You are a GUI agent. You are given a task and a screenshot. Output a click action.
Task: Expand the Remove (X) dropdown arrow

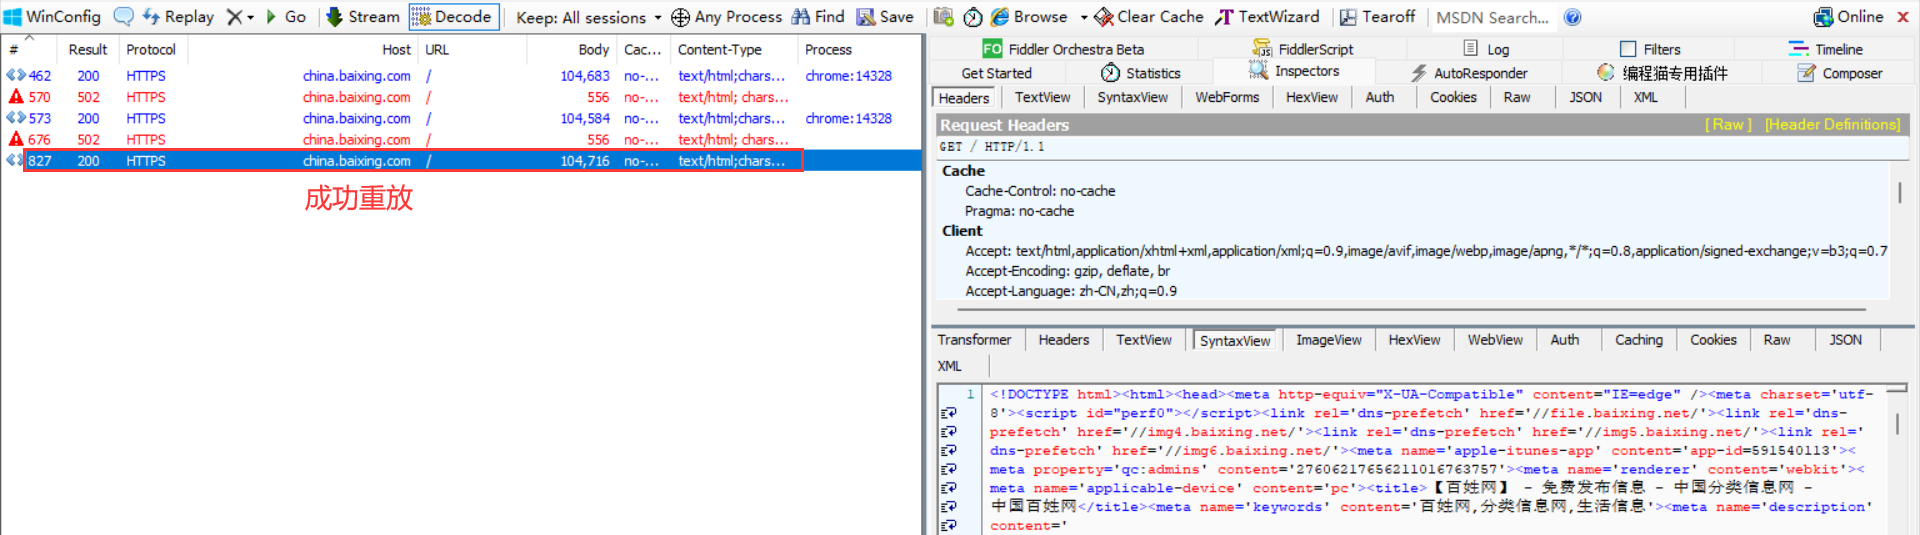point(250,17)
